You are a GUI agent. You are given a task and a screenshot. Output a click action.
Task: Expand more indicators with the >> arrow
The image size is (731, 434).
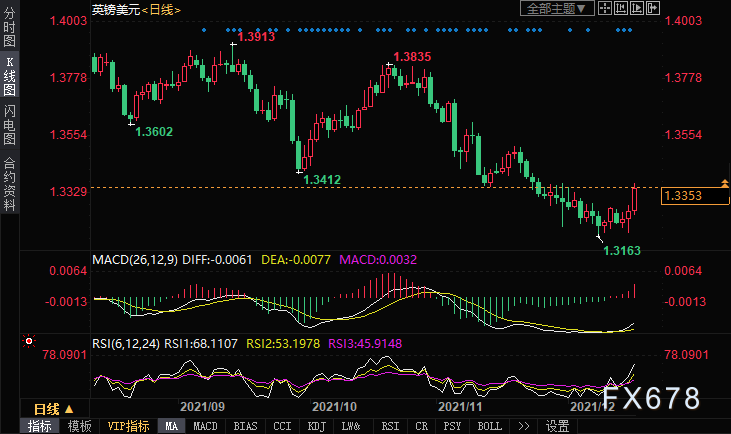coord(524,426)
